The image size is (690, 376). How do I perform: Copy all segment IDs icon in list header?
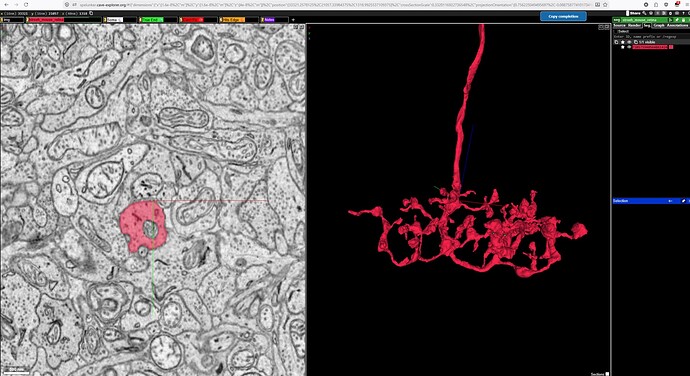pos(616,42)
